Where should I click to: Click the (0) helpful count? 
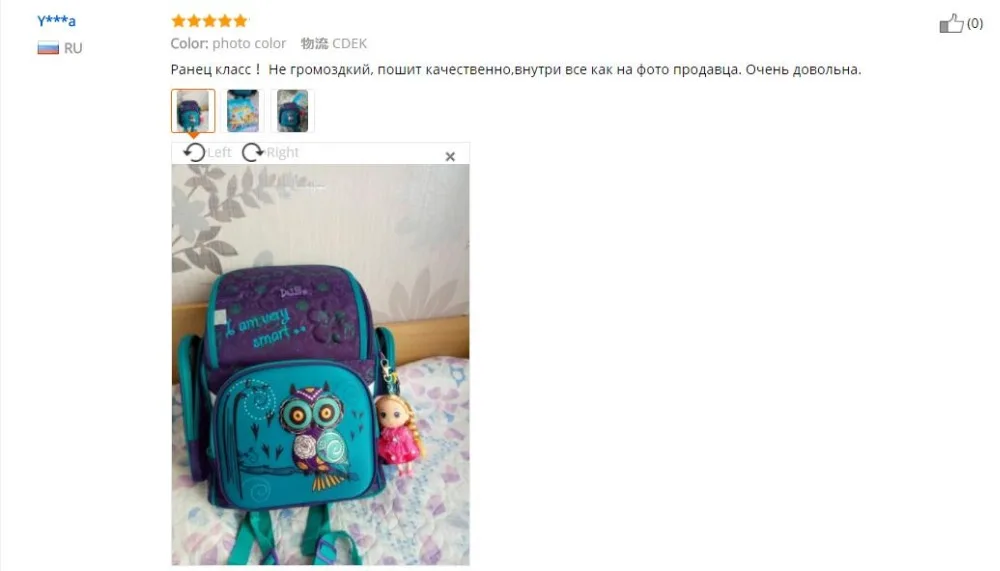pos(974,24)
